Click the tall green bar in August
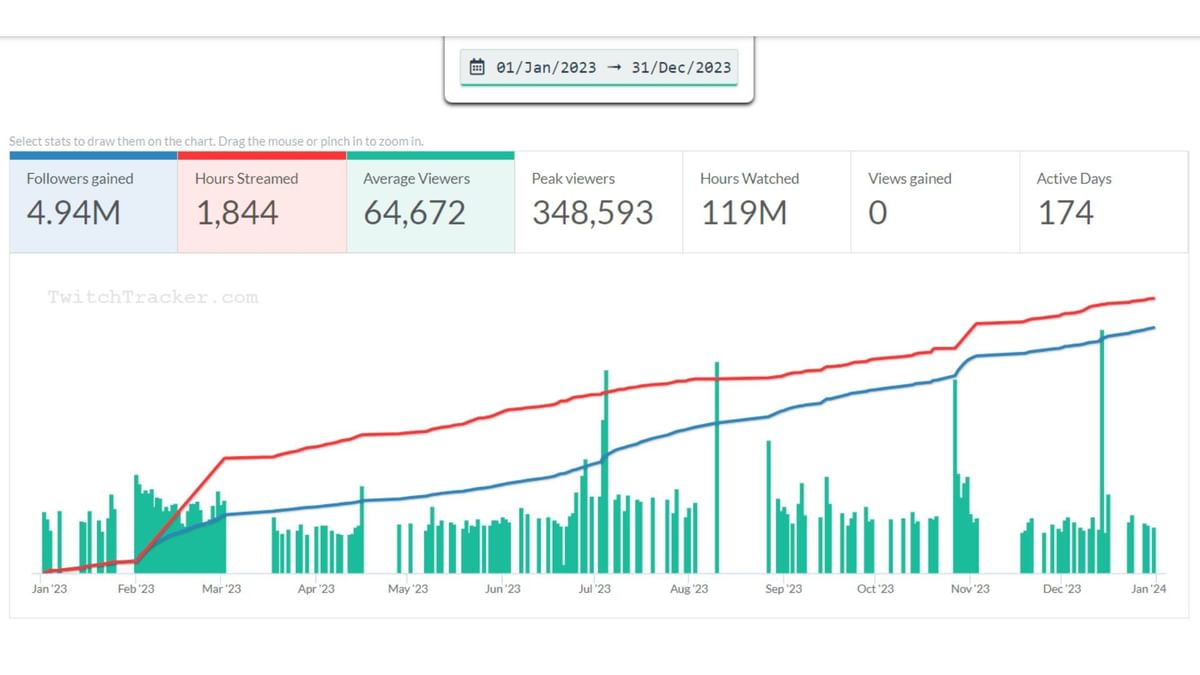Image resolution: width=1200 pixels, height=675 pixels. point(717,470)
